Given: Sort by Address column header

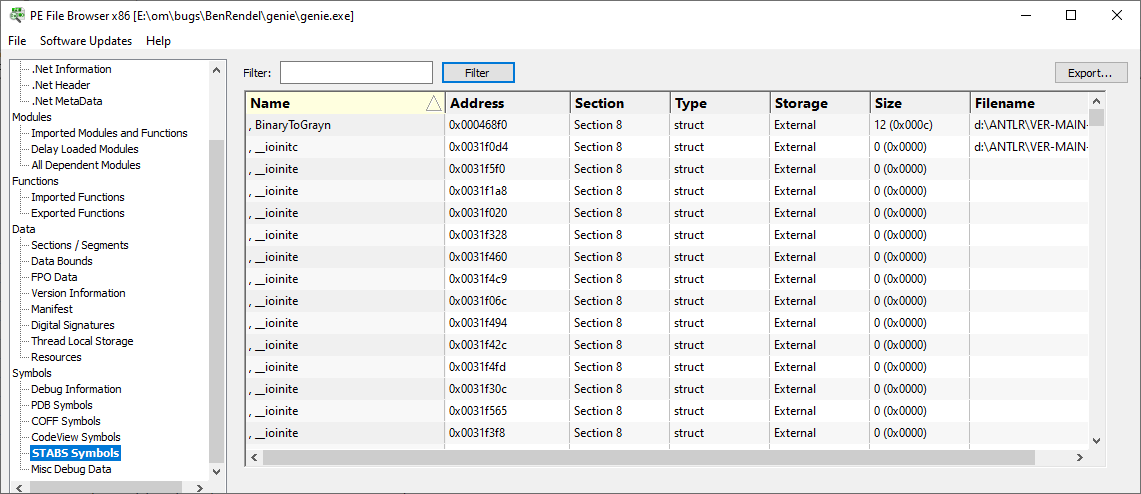Looking at the screenshot, I should click(x=507, y=103).
